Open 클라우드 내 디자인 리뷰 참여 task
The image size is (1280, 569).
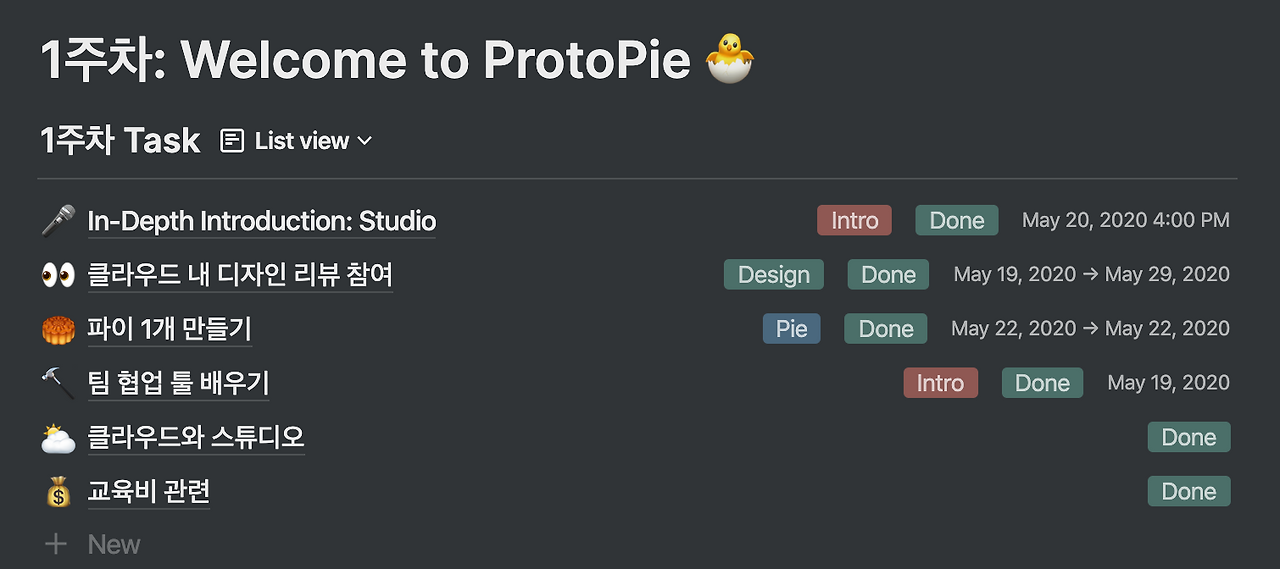(240, 275)
